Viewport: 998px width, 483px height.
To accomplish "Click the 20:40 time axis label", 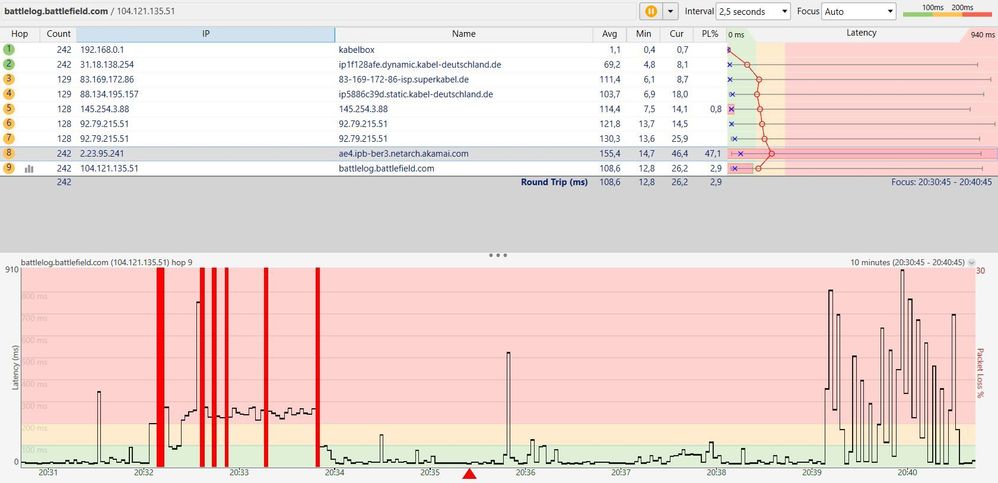I will 907,472.
